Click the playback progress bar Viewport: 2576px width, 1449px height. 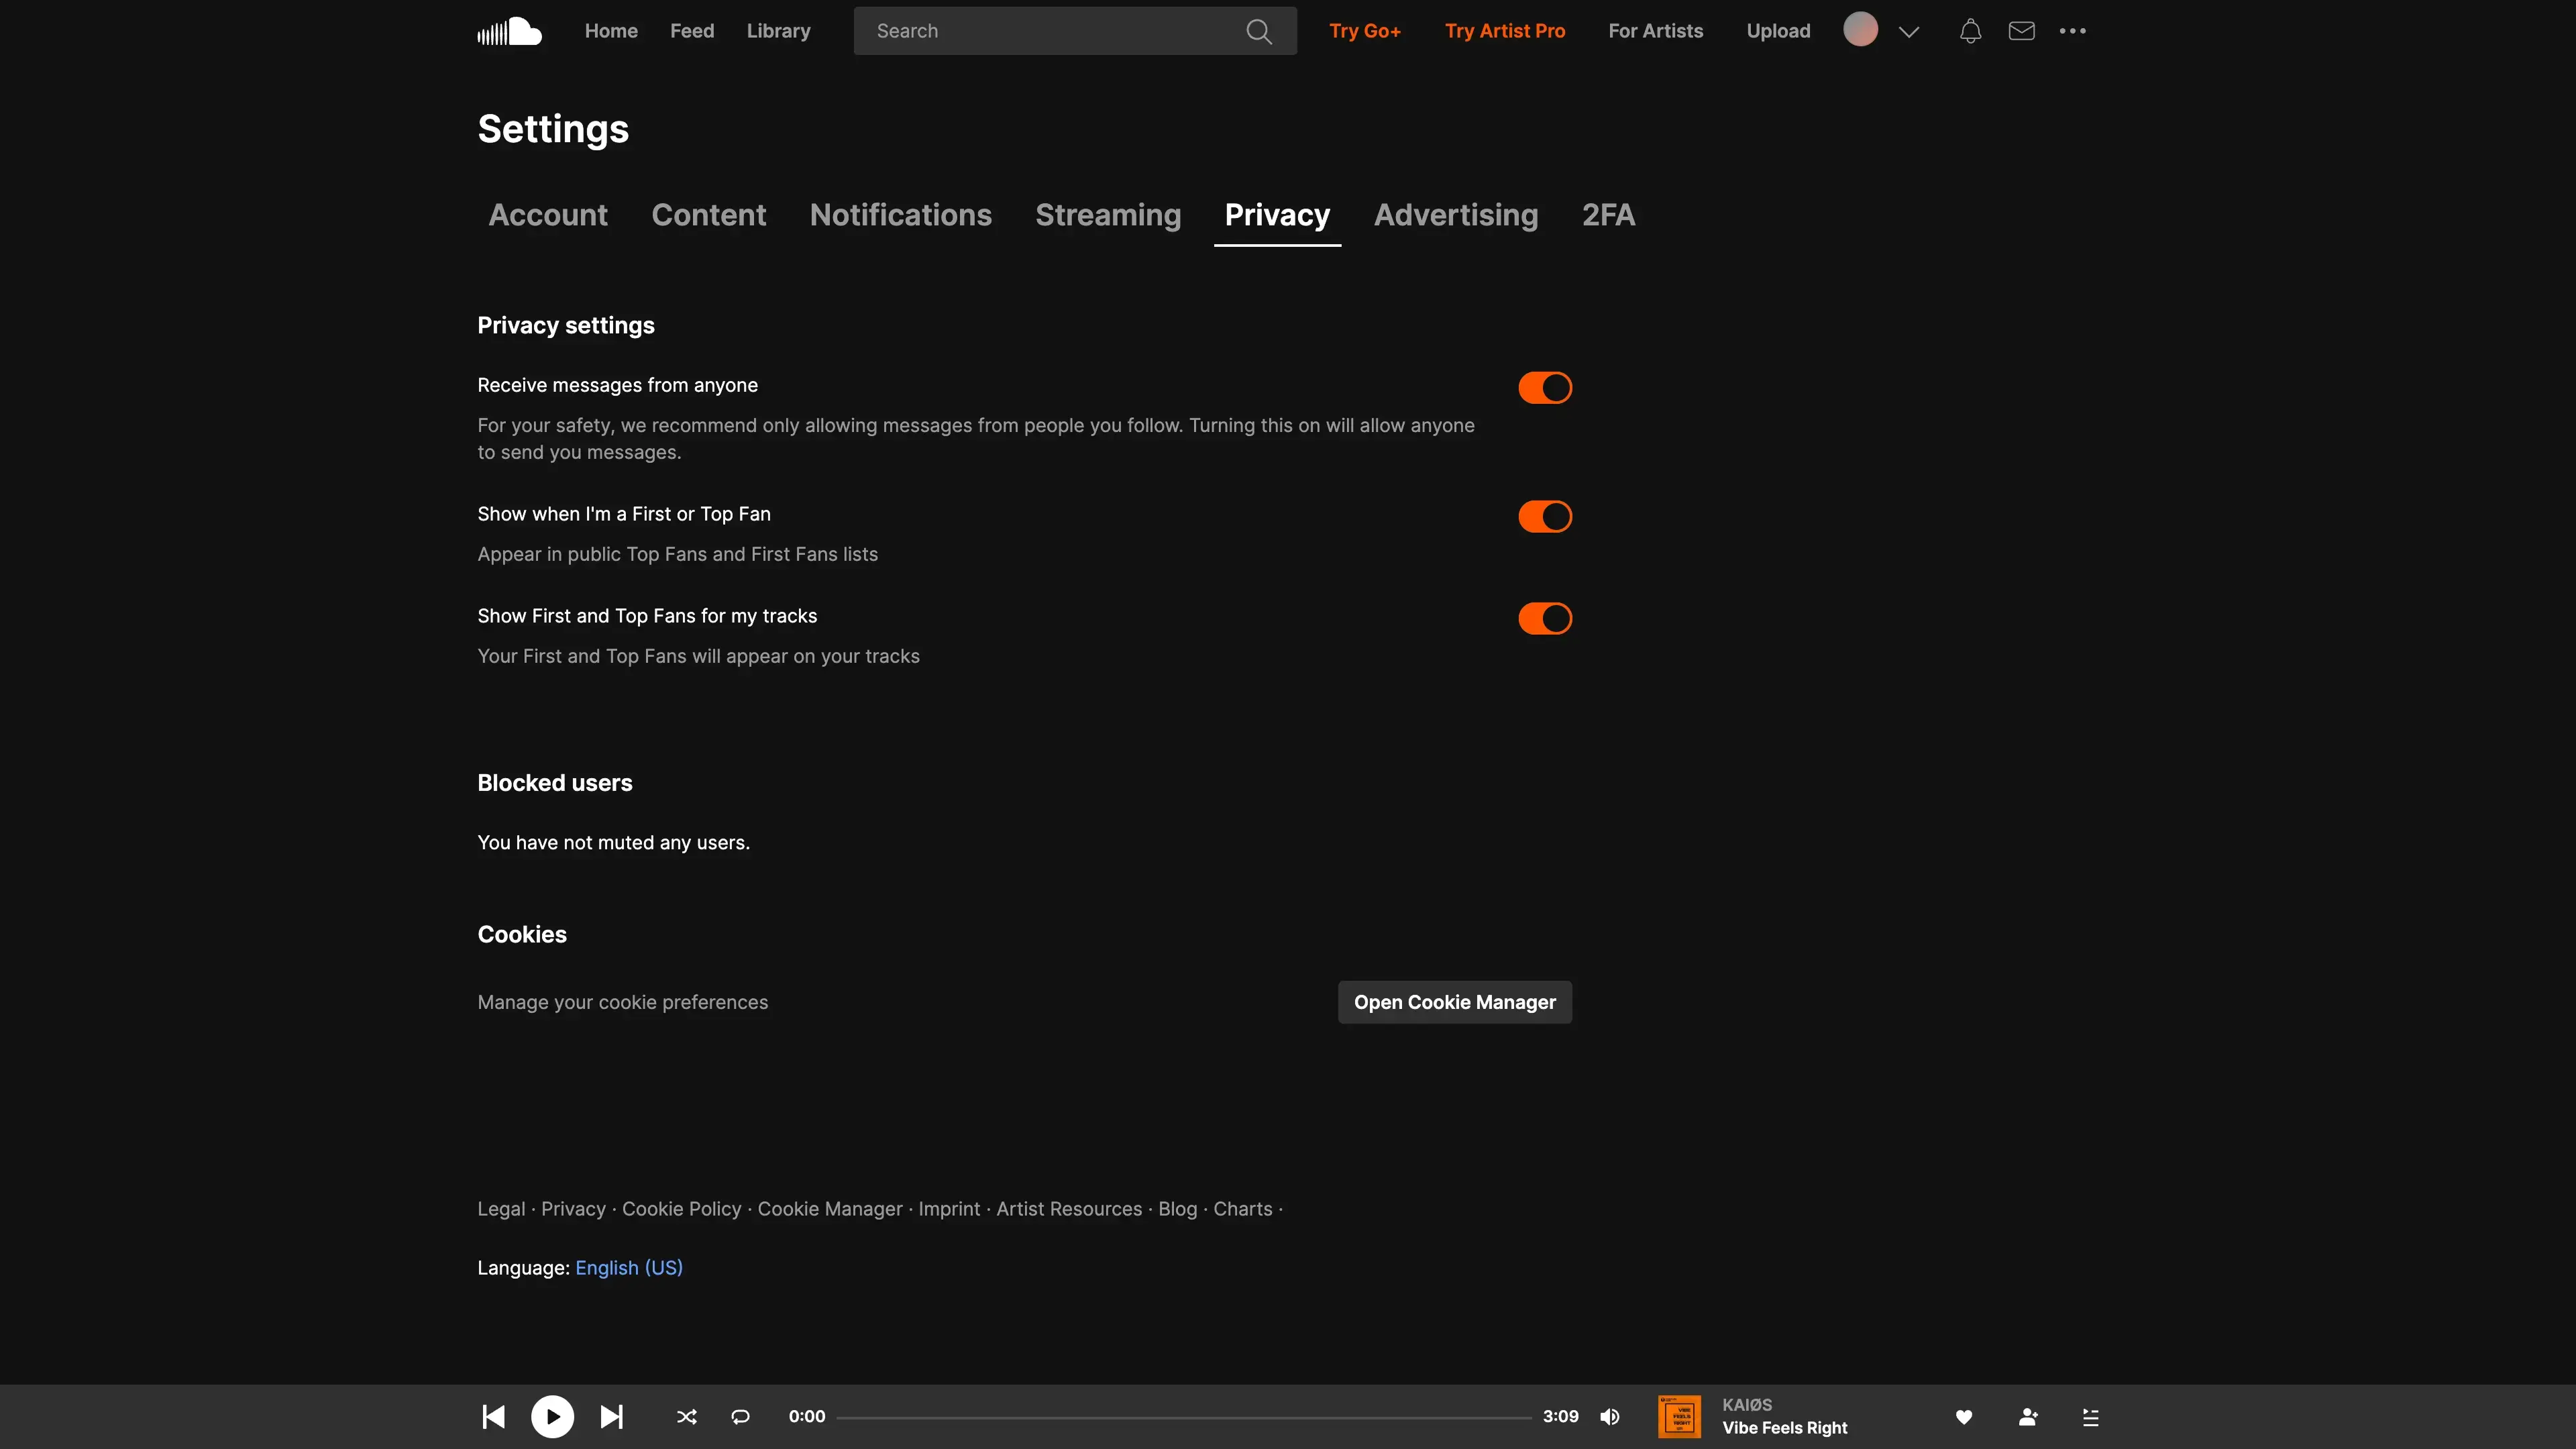[x=1183, y=1417]
